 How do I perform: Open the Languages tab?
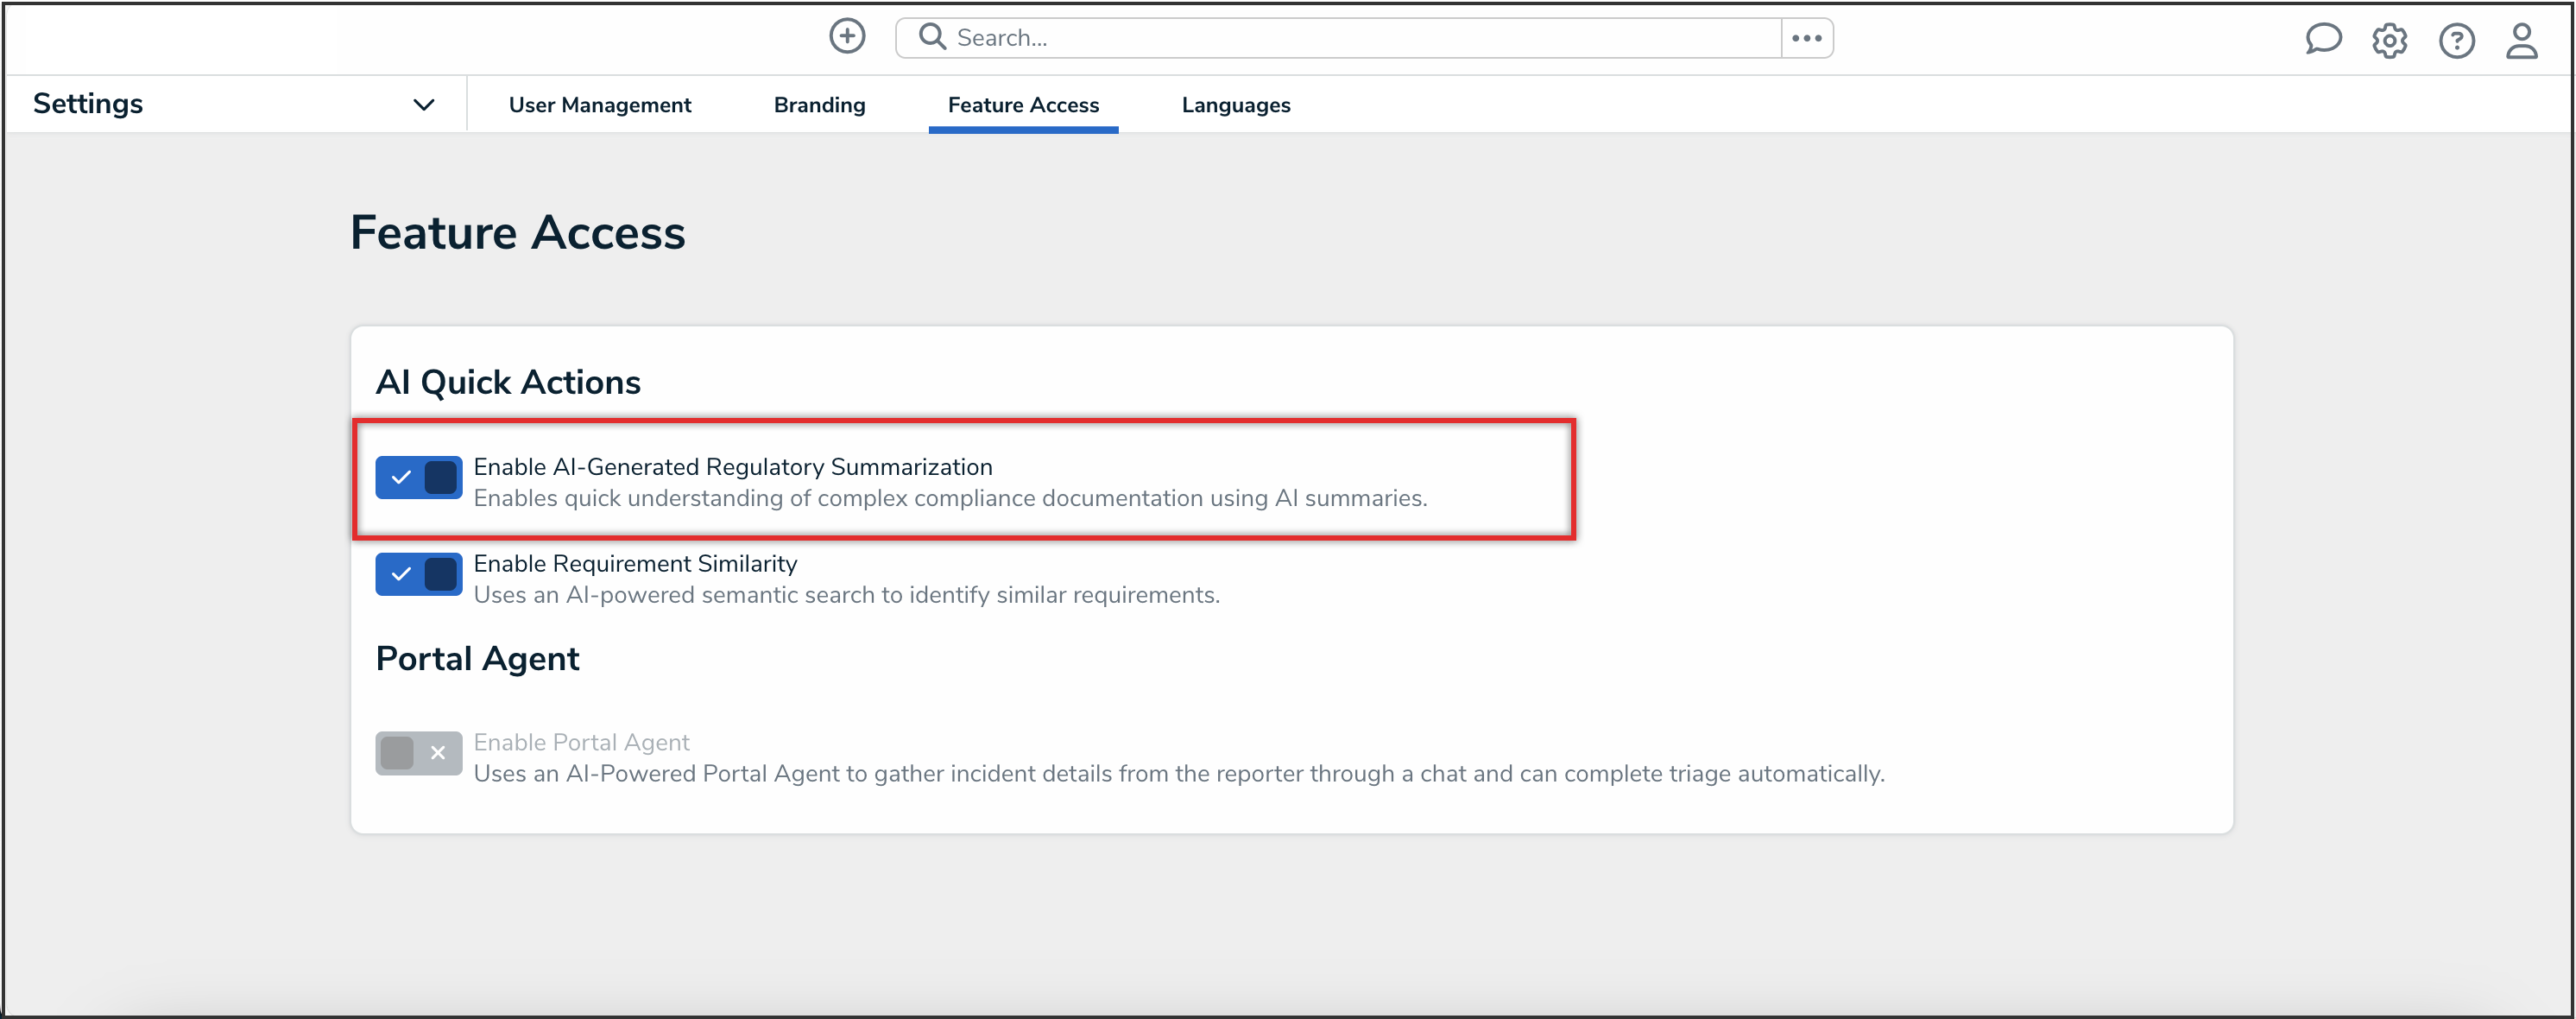(x=1235, y=105)
